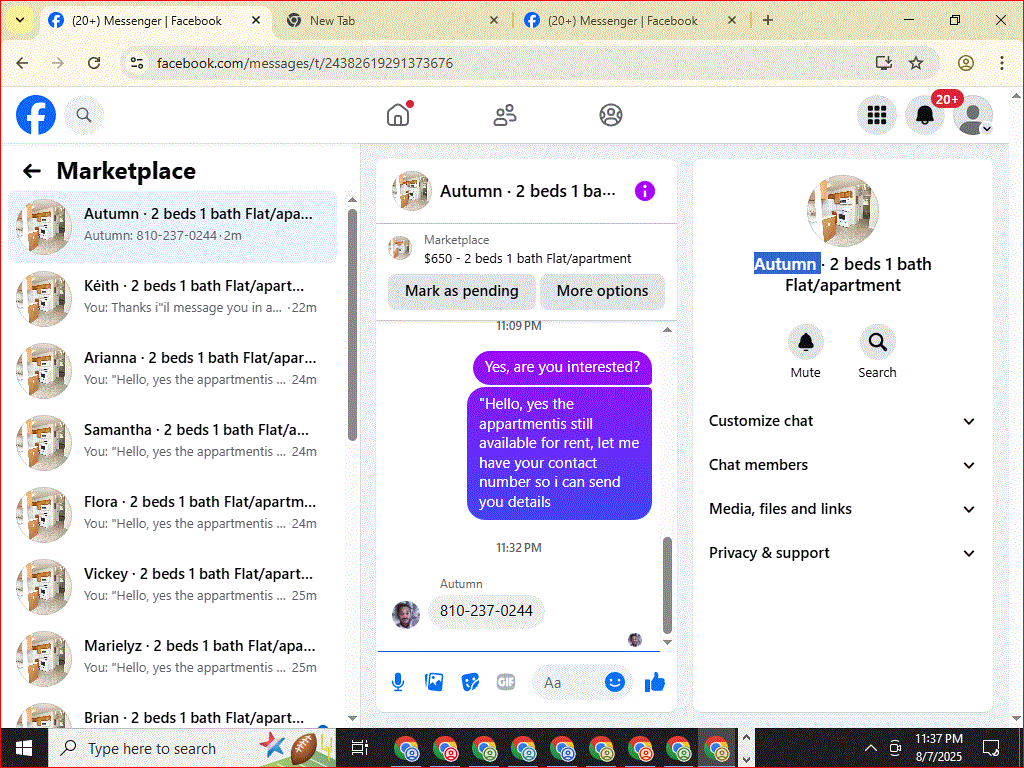Open the emoji picker smiley
Image resolution: width=1024 pixels, height=768 pixels.
[615, 682]
